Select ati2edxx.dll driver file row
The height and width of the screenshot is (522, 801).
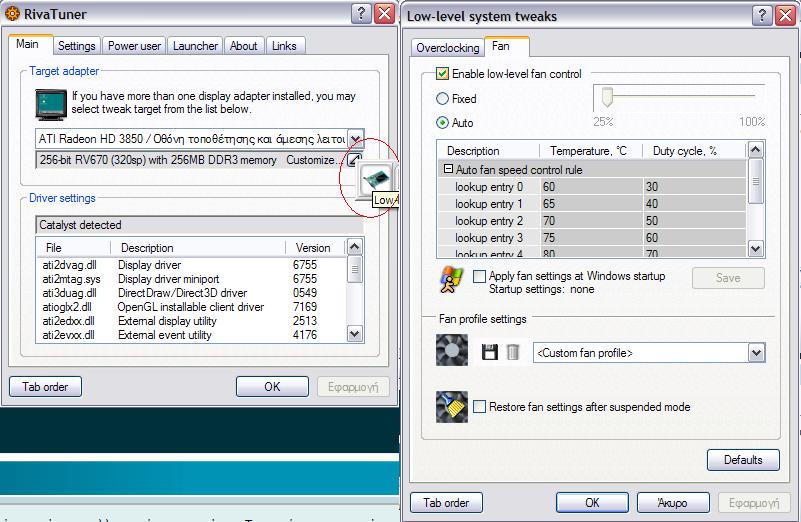click(68, 321)
